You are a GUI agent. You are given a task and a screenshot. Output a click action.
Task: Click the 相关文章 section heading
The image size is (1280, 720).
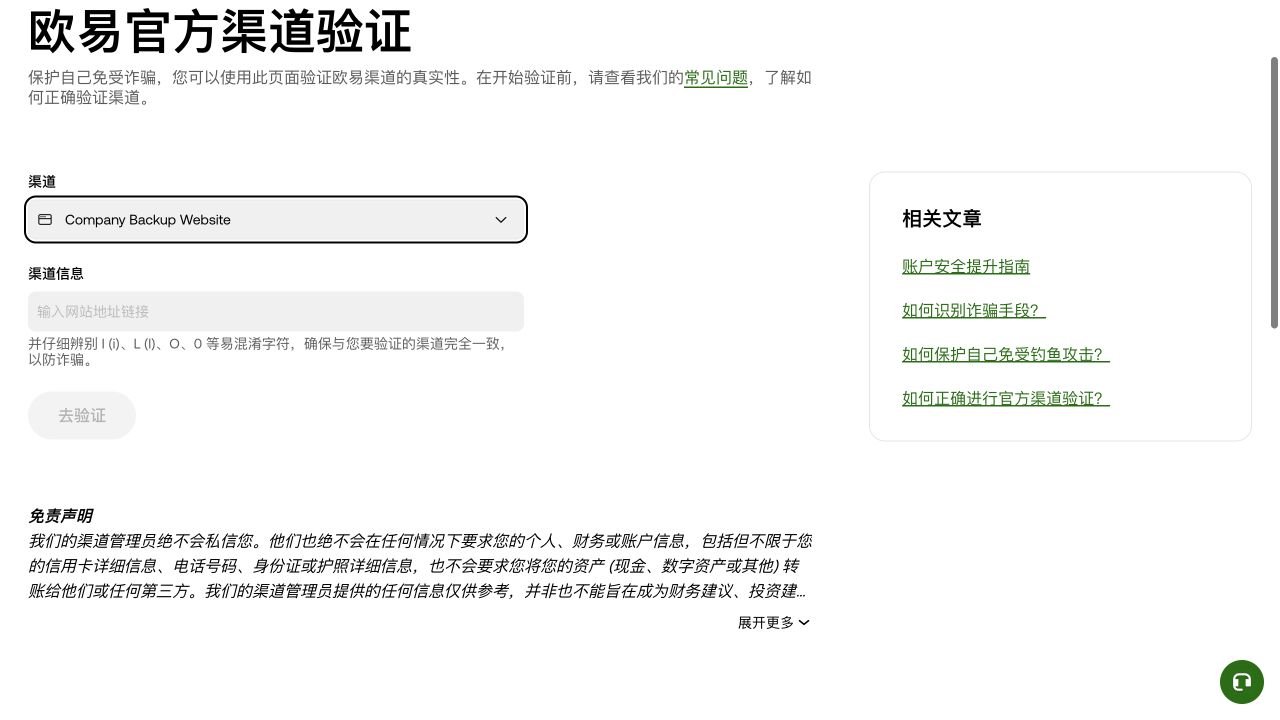point(942,218)
